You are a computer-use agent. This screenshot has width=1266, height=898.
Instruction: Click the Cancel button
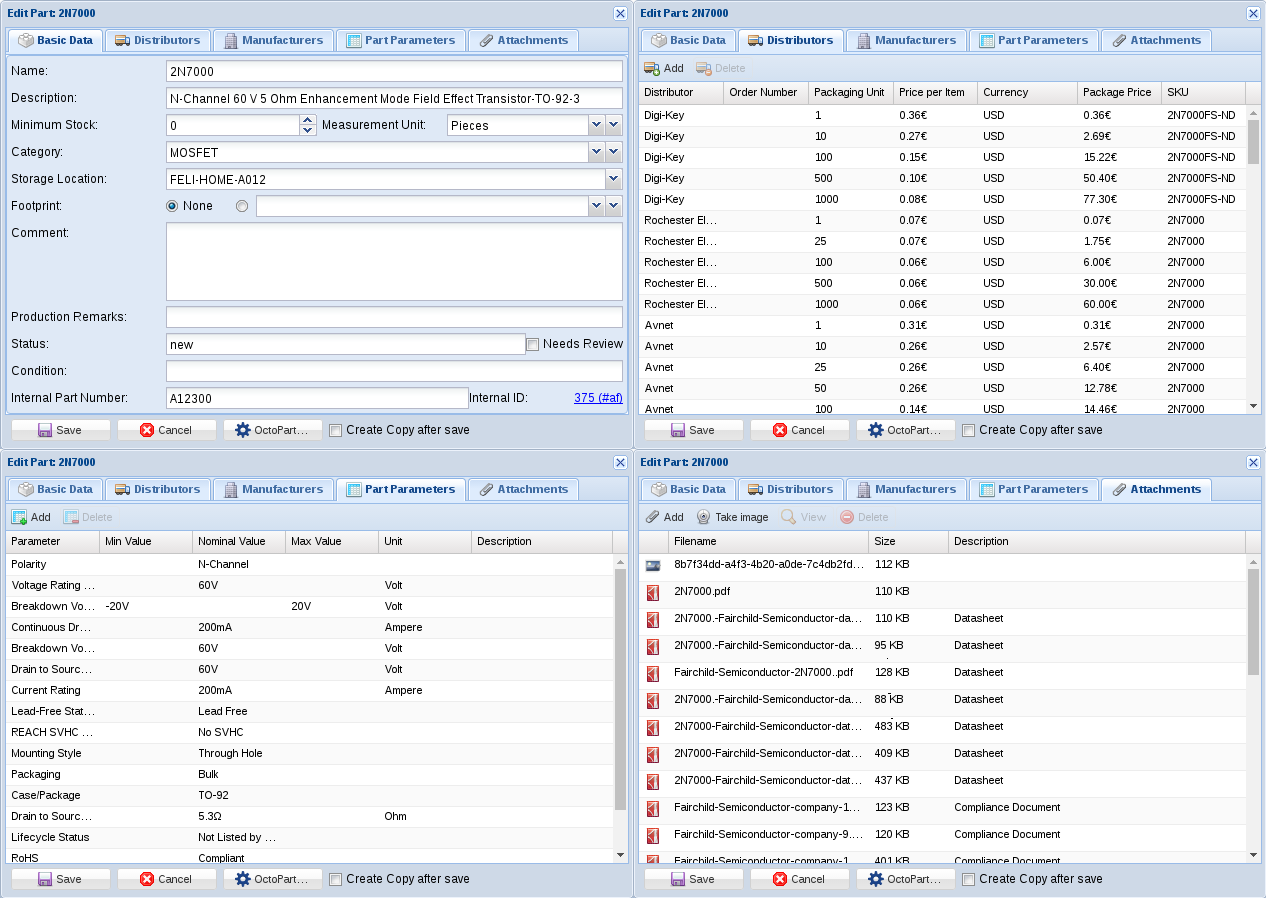click(x=166, y=429)
